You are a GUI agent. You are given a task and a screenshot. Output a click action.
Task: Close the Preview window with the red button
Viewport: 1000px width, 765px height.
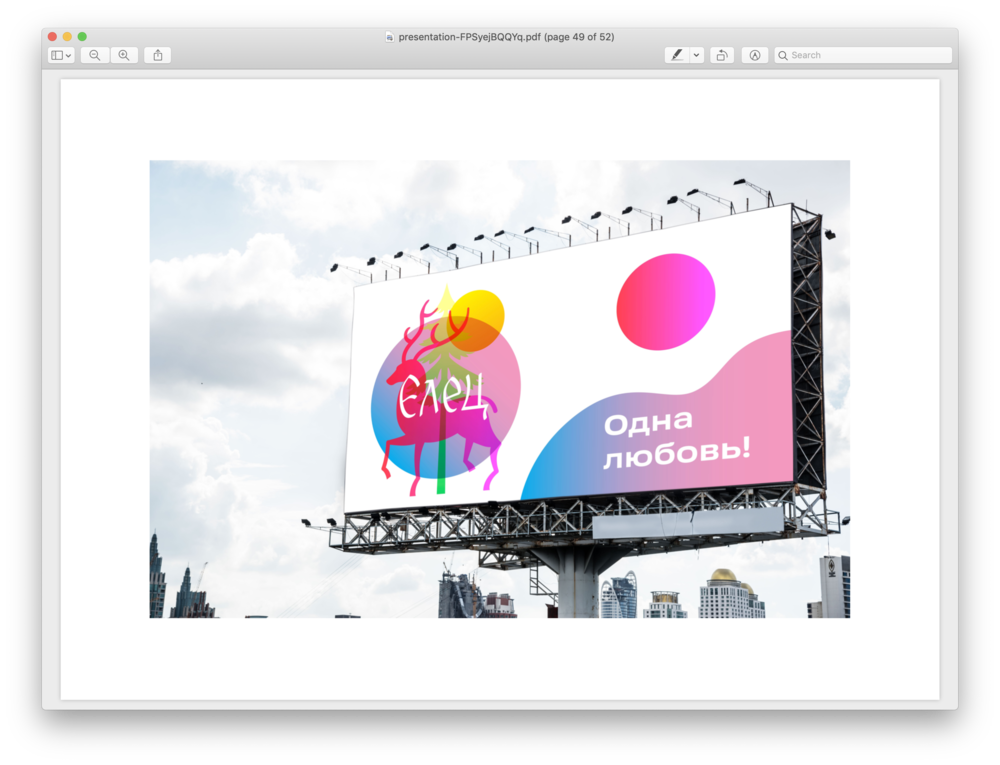tap(52, 37)
